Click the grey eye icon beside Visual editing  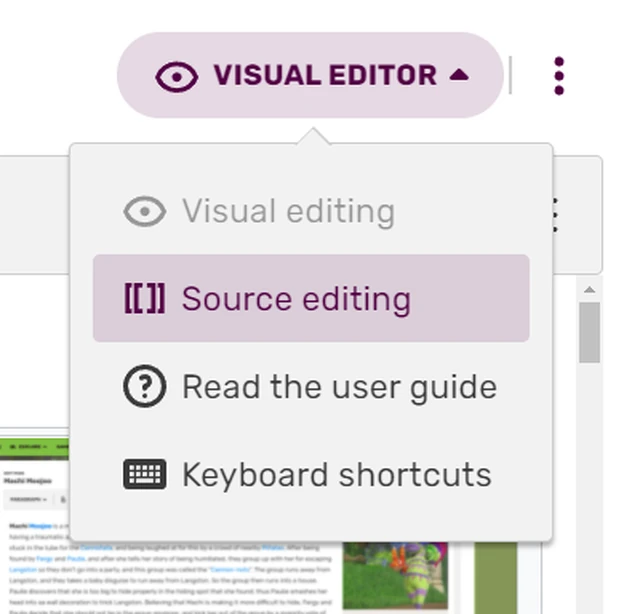click(144, 212)
